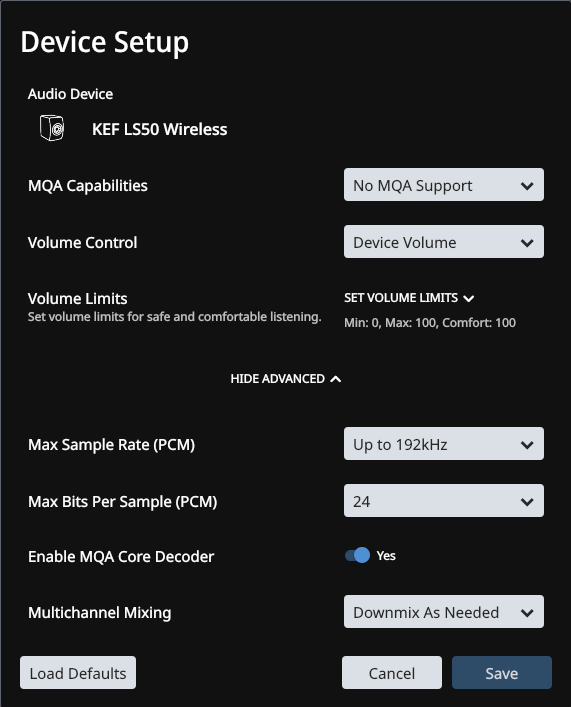Image resolution: width=571 pixels, height=707 pixels.
Task: Click the Cancel button
Action: click(392, 673)
